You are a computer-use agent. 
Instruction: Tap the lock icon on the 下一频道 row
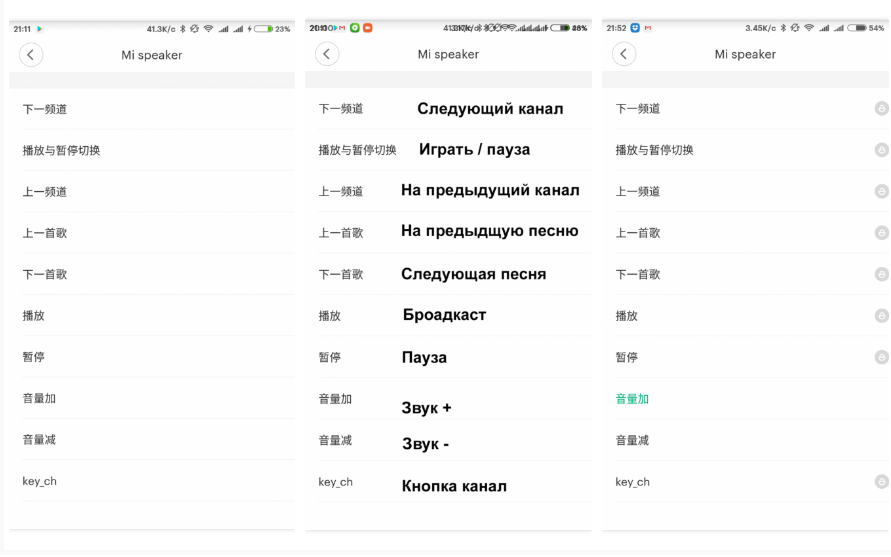pos(881,109)
